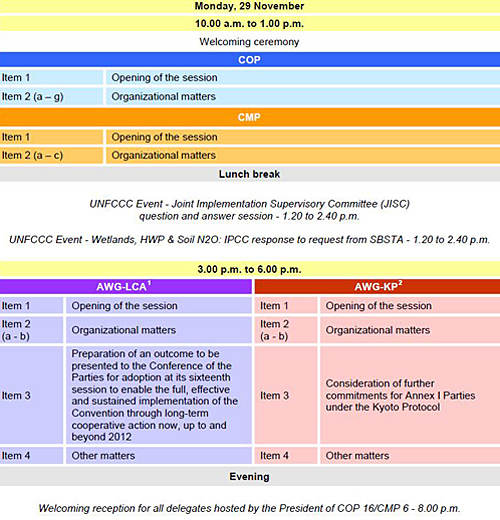Click the Welcoming reception for all delegates text

(x=249, y=508)
